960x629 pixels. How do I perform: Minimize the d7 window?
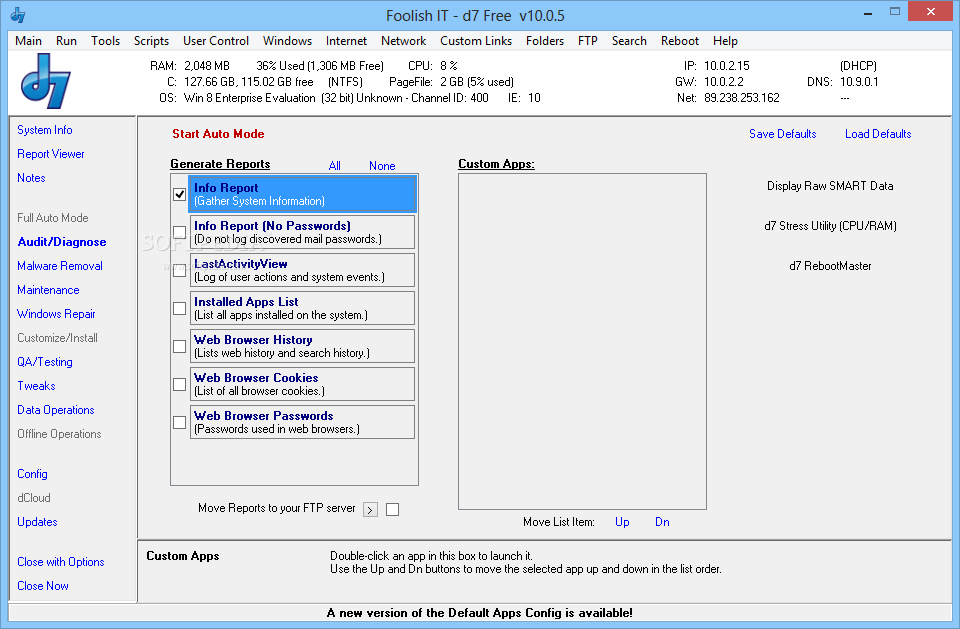[868, 12]
